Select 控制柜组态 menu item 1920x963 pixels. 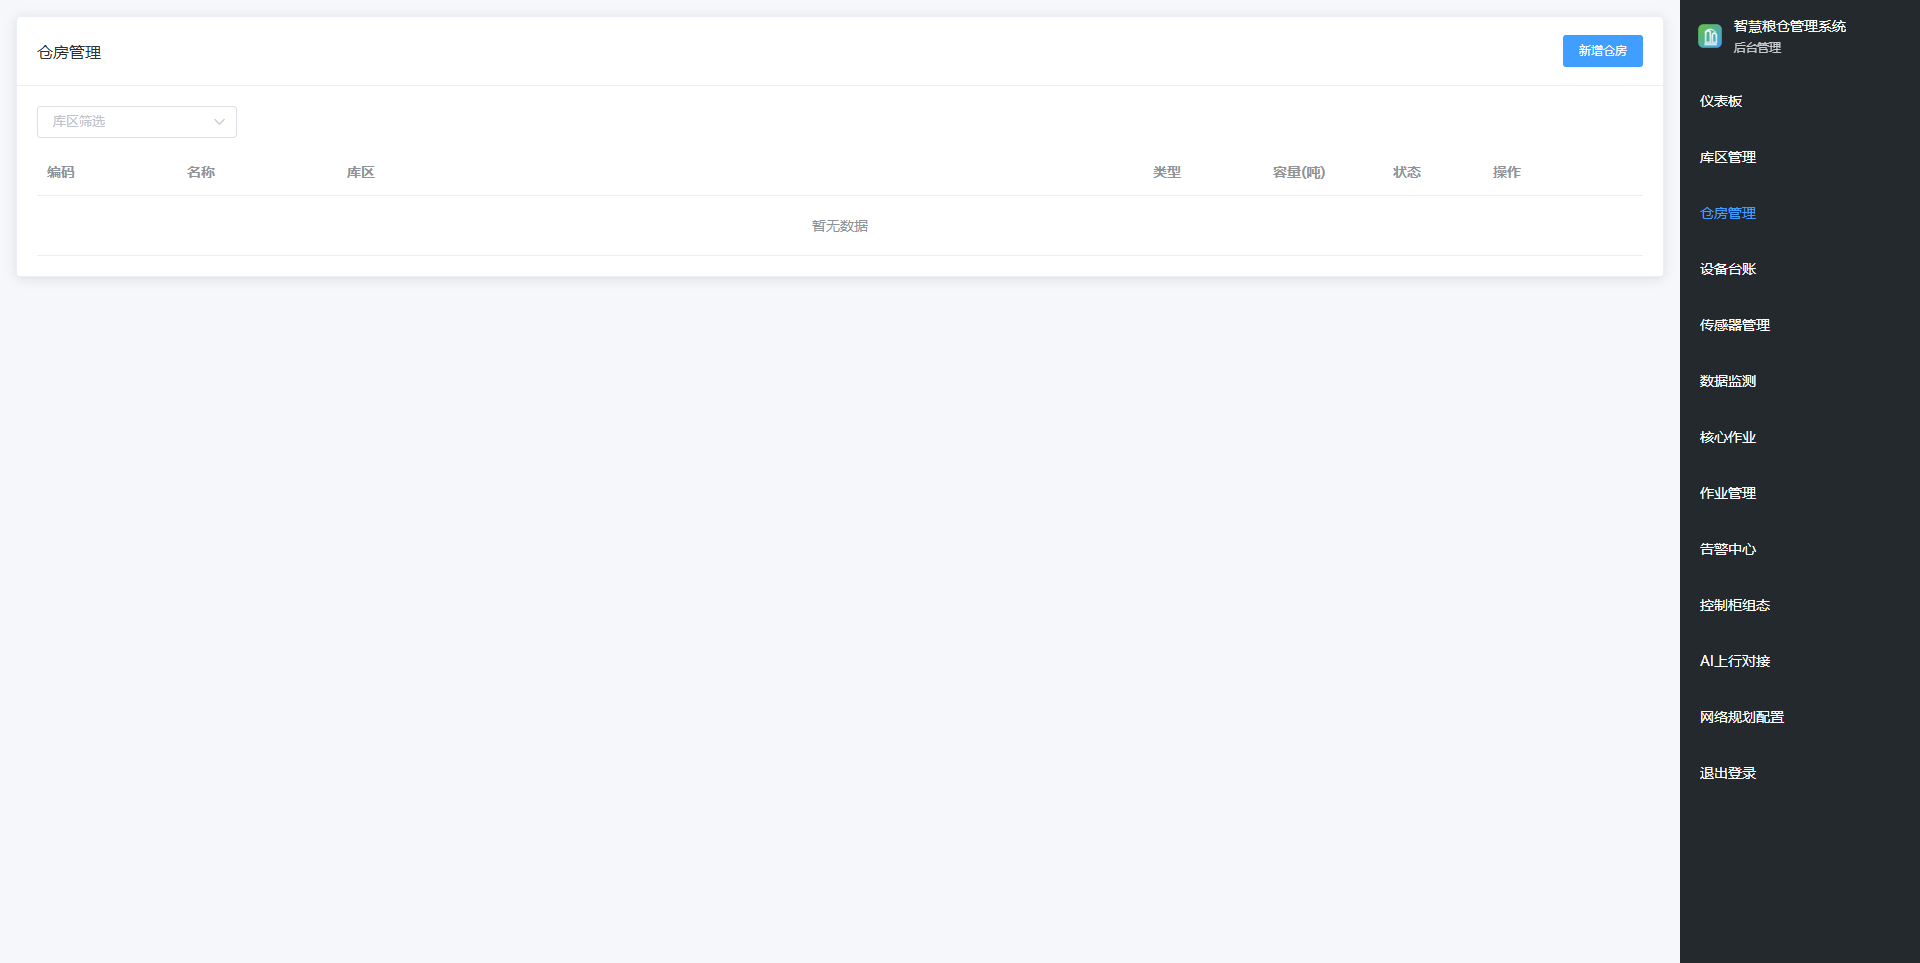pos(1734,605)
